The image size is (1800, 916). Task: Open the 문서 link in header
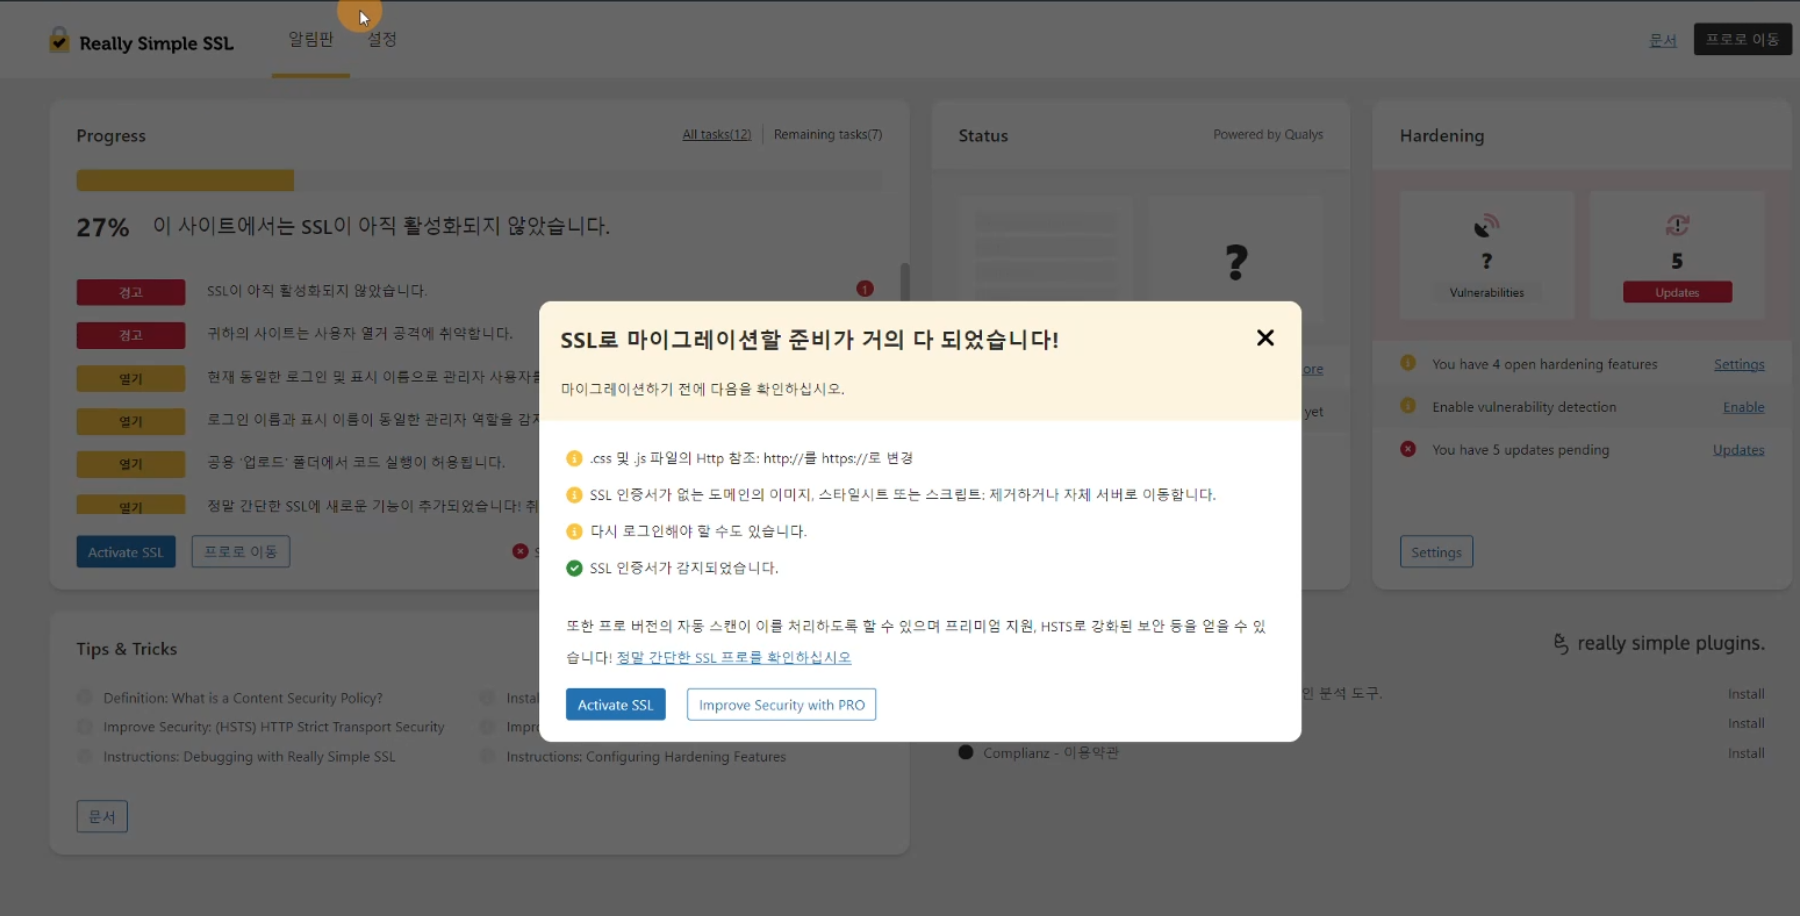coord(1662,40)
